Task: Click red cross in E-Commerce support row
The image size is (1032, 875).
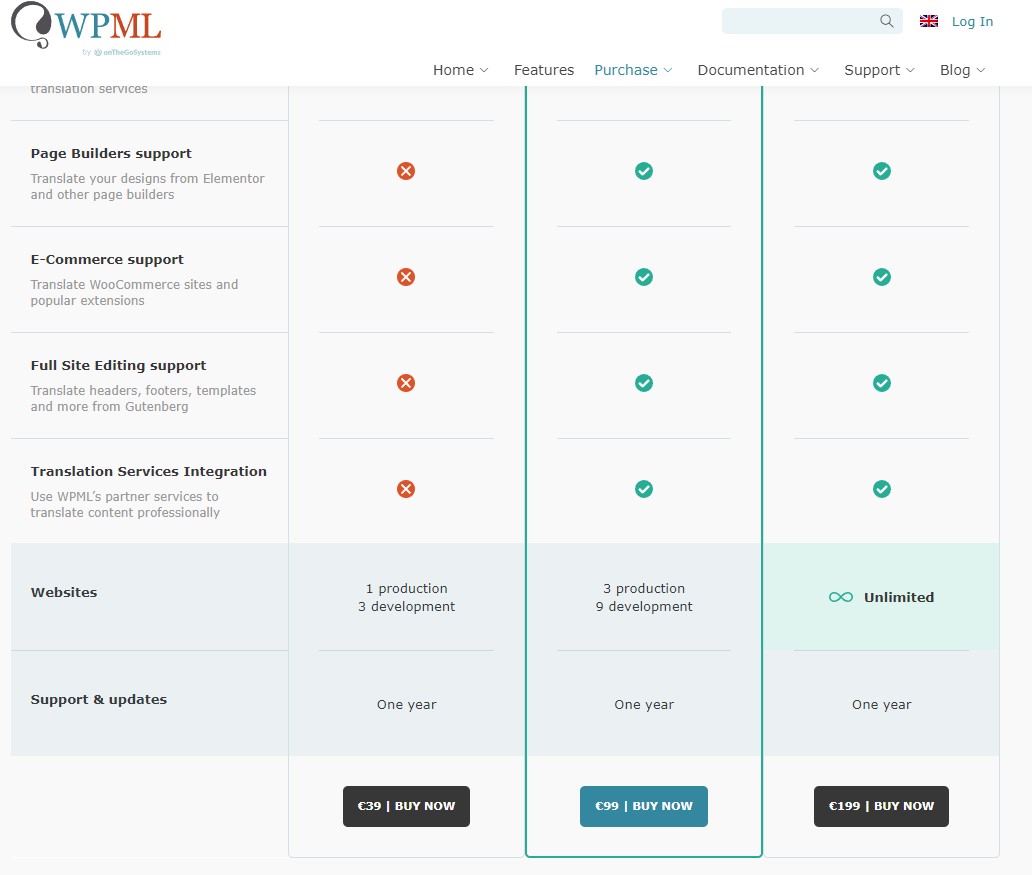Action: pyautogui.click(x=406, y=277)
